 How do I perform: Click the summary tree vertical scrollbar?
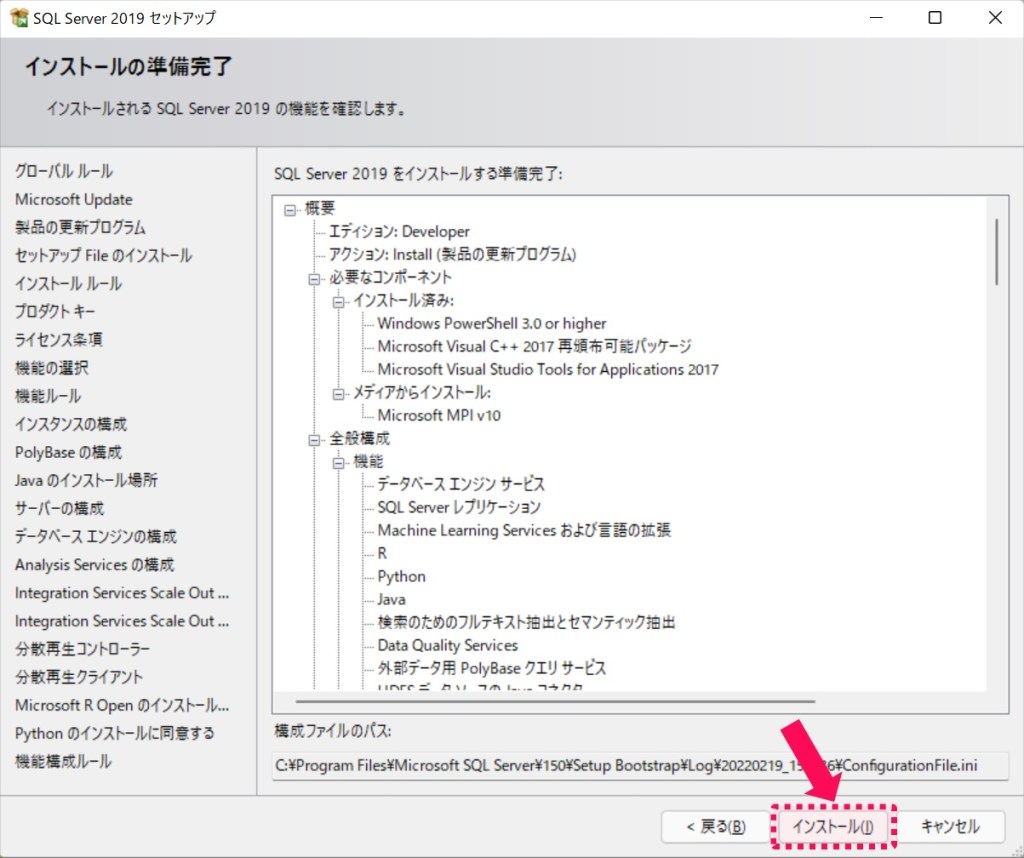coord(997,251)
